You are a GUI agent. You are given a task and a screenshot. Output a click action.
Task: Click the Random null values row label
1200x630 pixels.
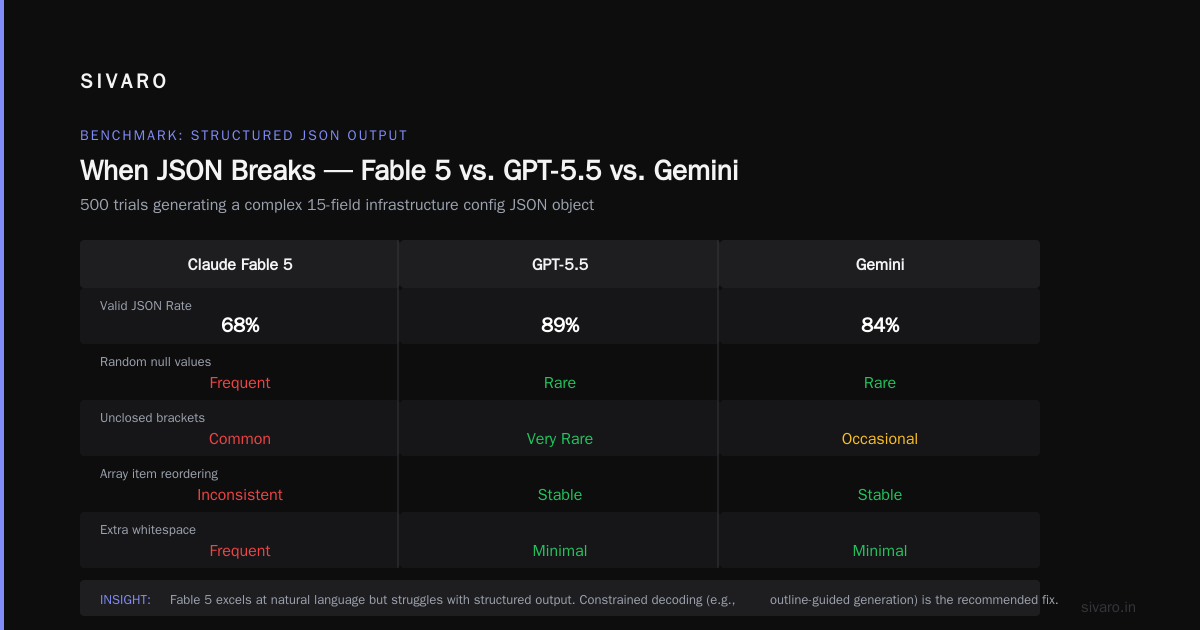tap(156, 361)
